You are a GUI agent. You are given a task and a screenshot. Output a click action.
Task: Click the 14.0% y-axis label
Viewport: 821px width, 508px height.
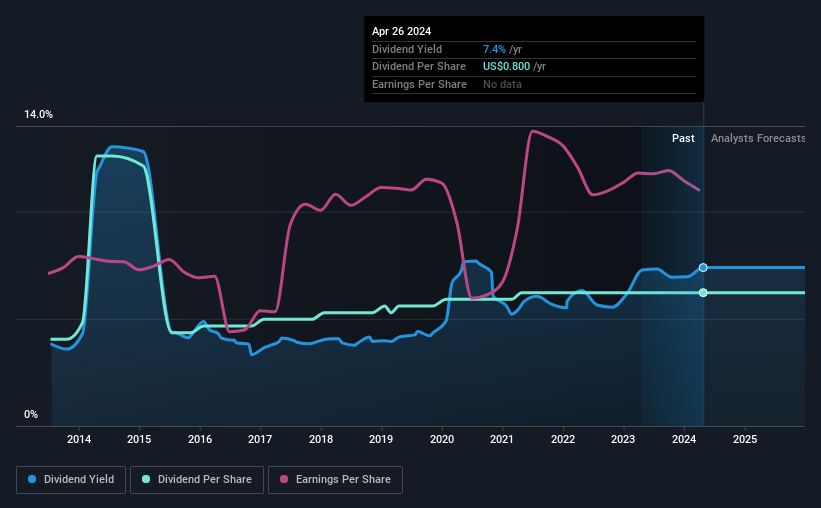click(38, 115)
